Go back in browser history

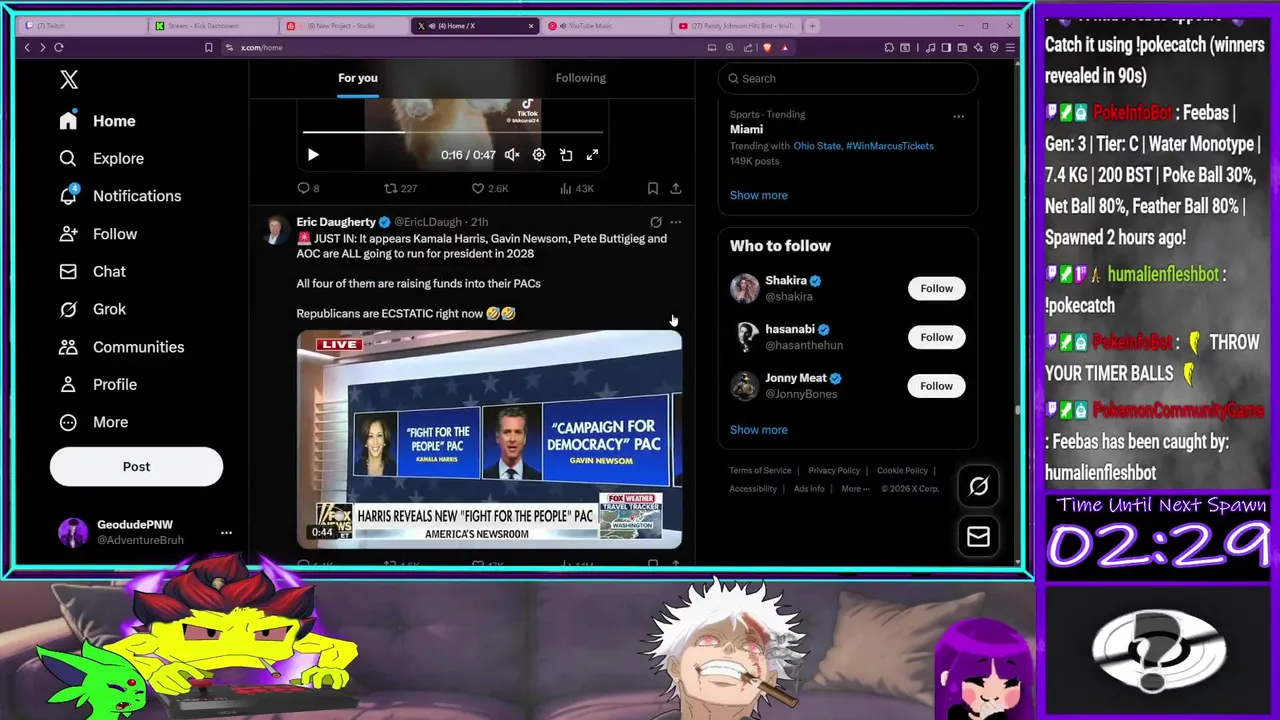pos(27,47)
